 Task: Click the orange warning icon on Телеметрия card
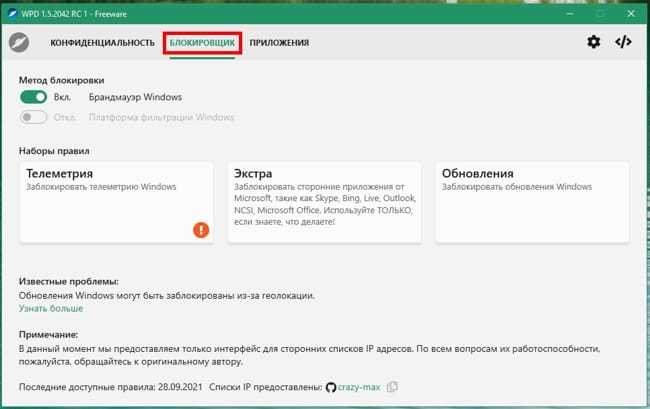(201, 230)
